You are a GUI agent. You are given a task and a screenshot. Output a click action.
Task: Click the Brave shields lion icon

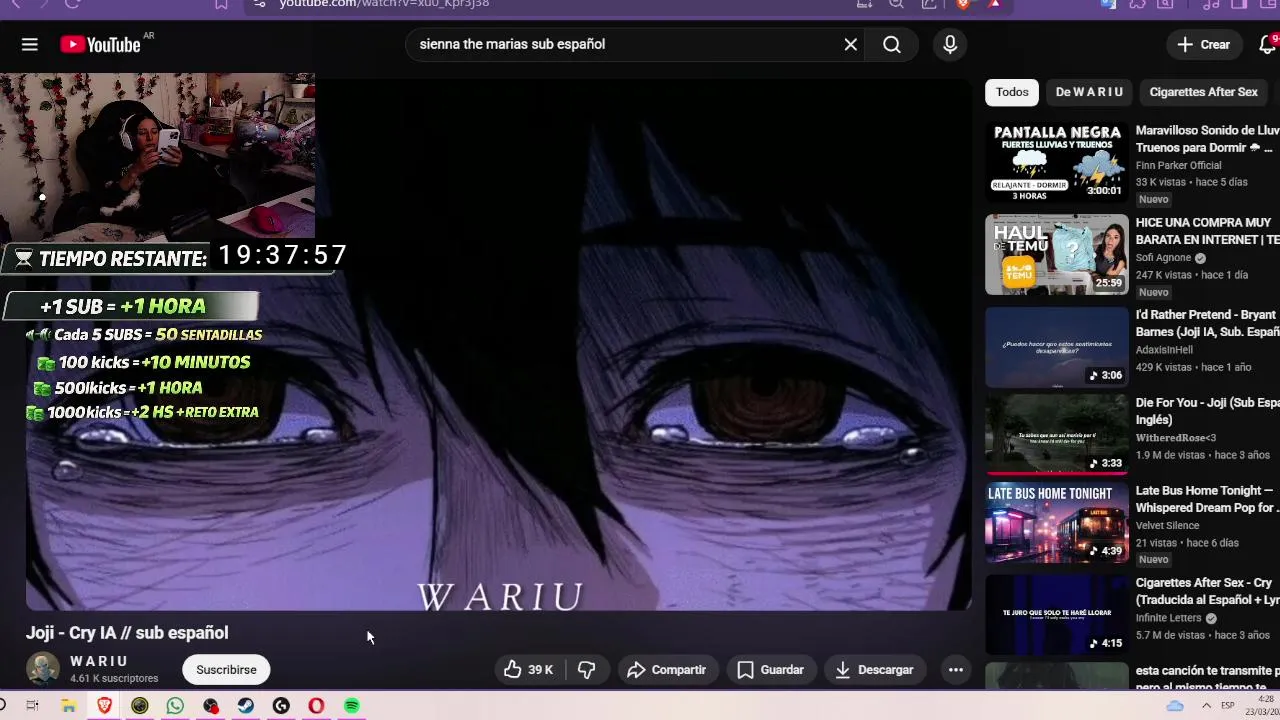(964, 4)
